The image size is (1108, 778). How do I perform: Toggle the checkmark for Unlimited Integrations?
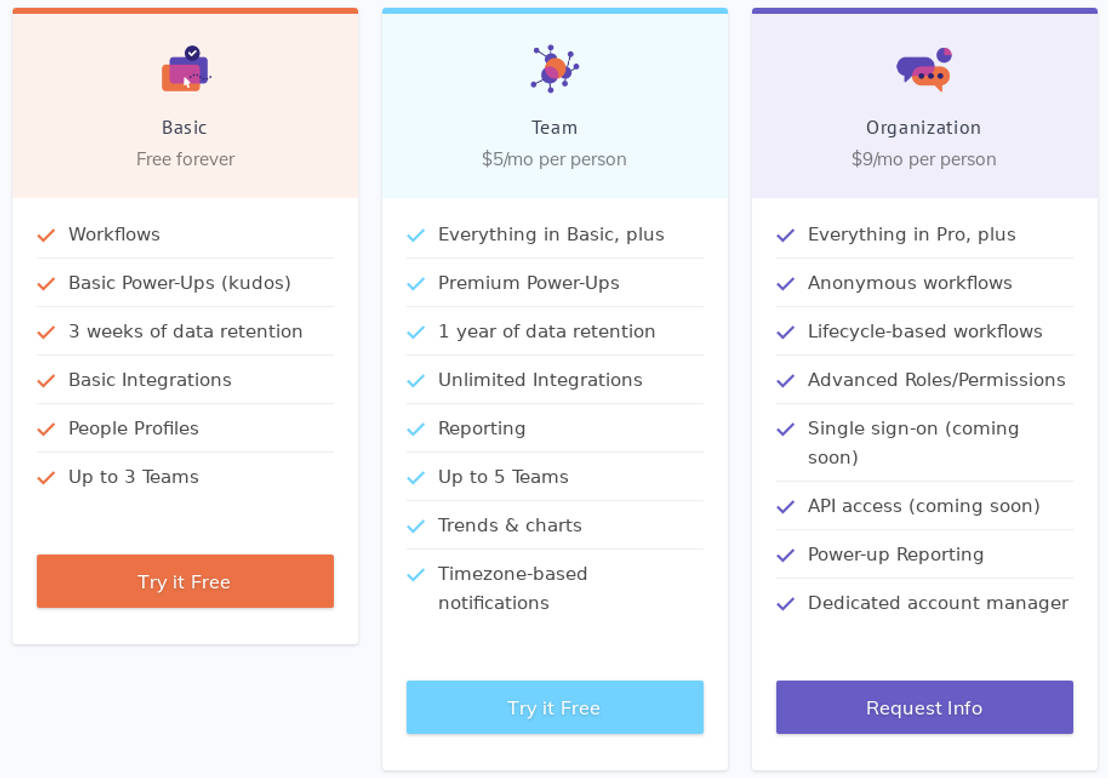pos(415,380)
